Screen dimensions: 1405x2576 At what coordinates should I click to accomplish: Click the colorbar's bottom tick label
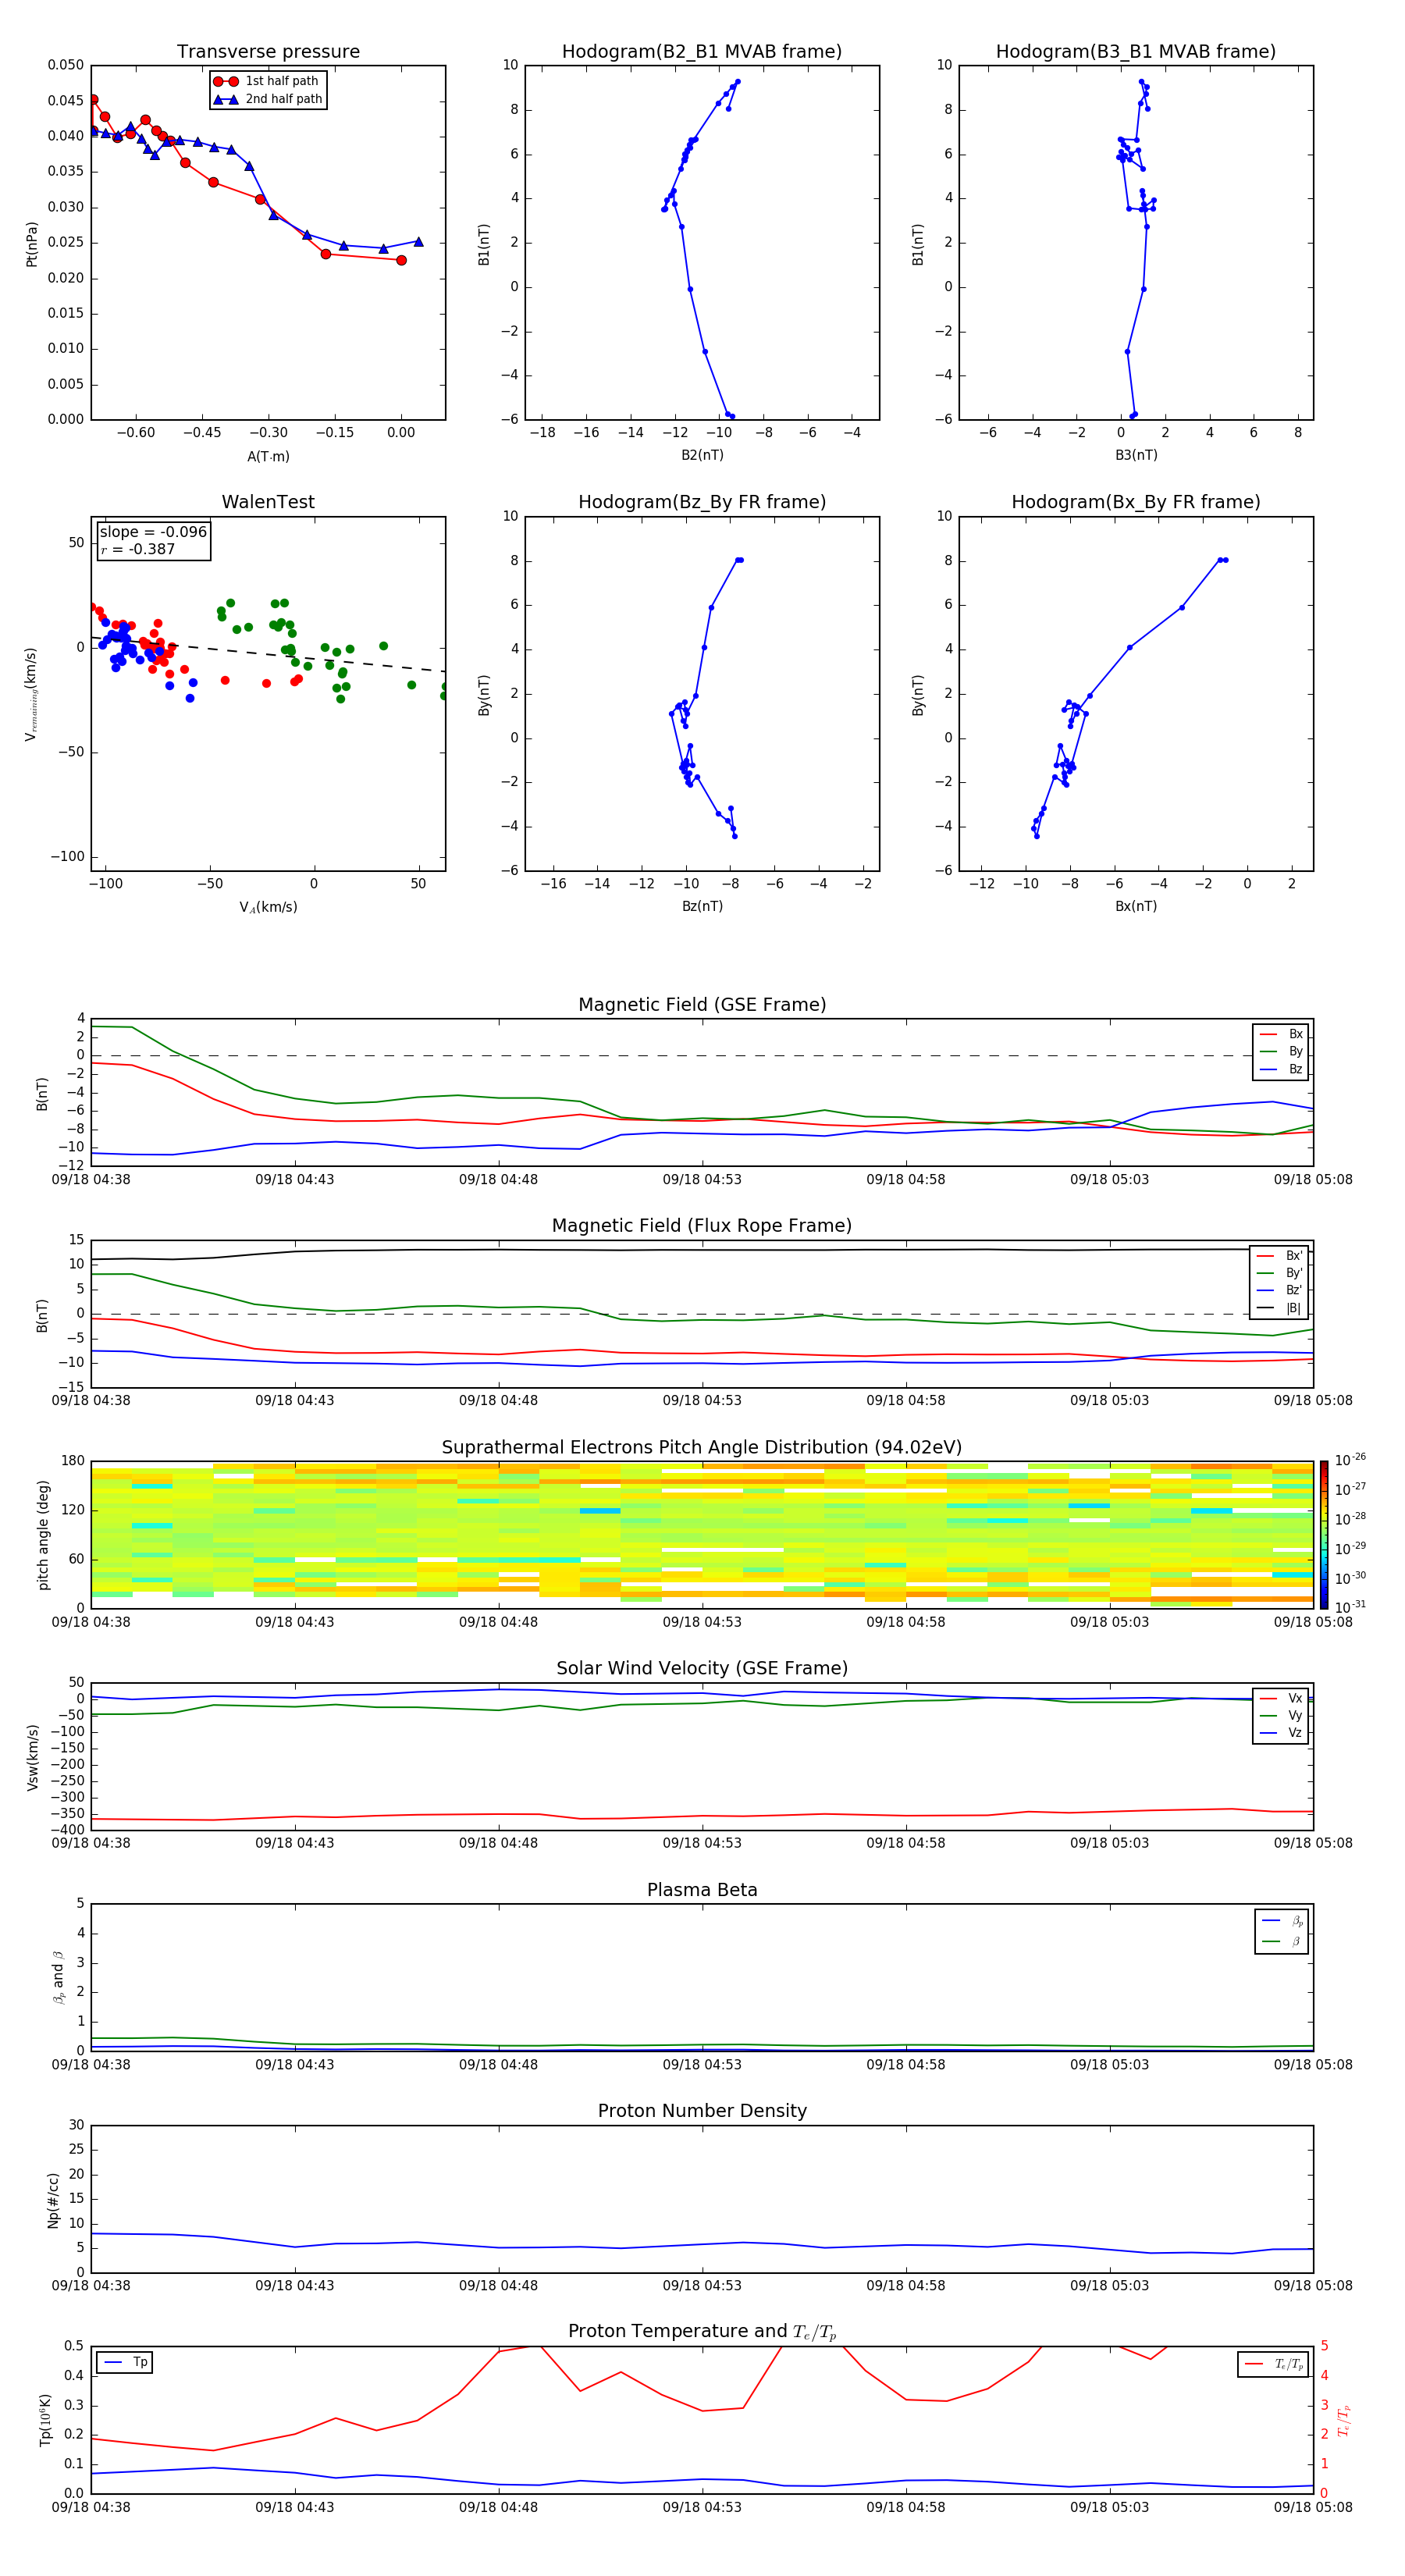click(x=1350, y=1607)
